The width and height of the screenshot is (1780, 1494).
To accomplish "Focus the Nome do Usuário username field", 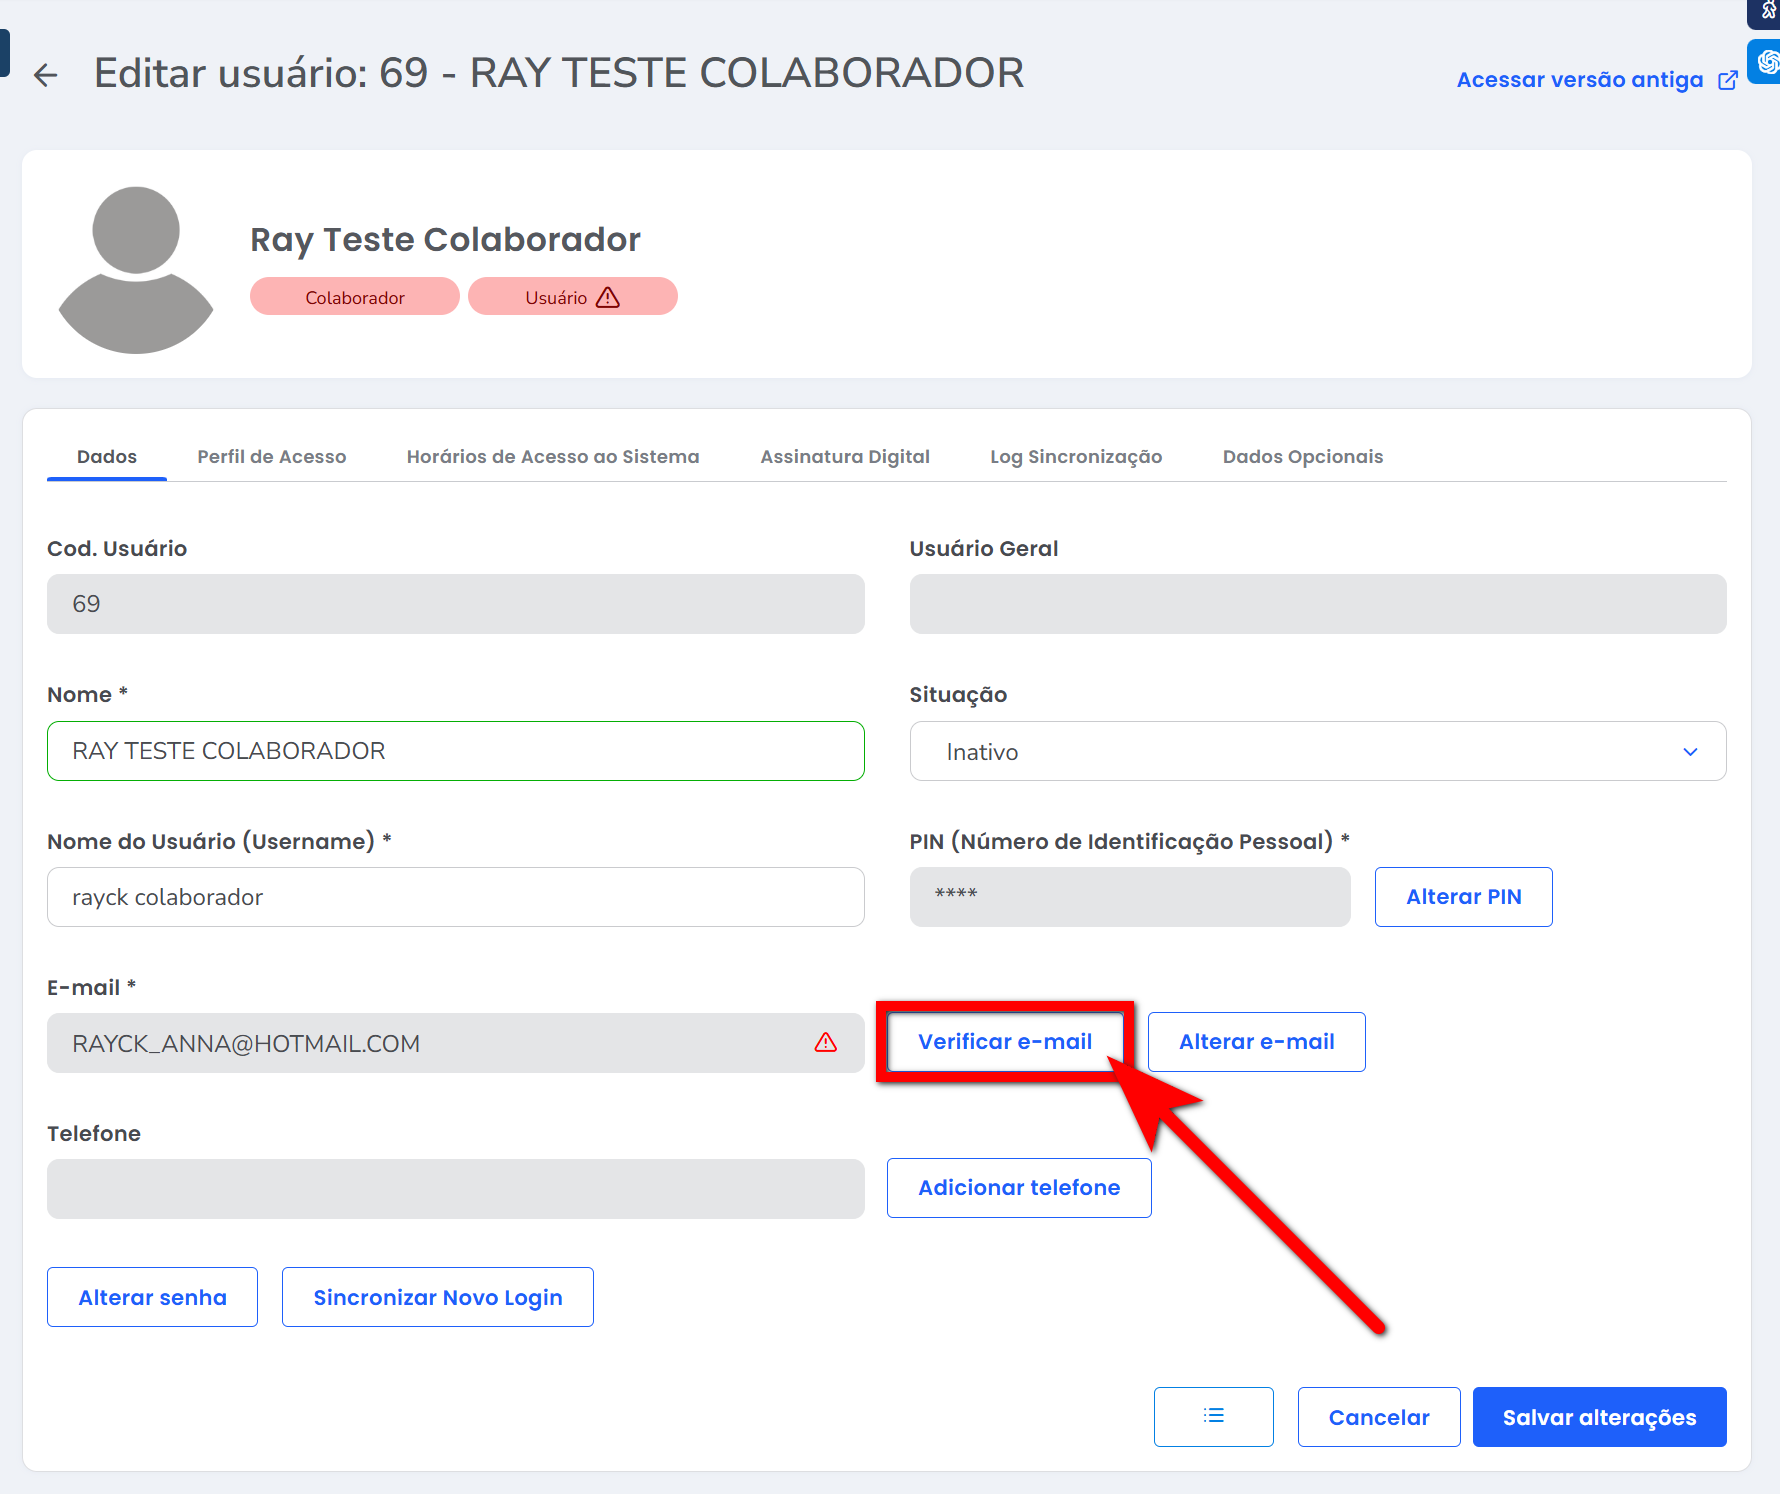I will [455, 897].
